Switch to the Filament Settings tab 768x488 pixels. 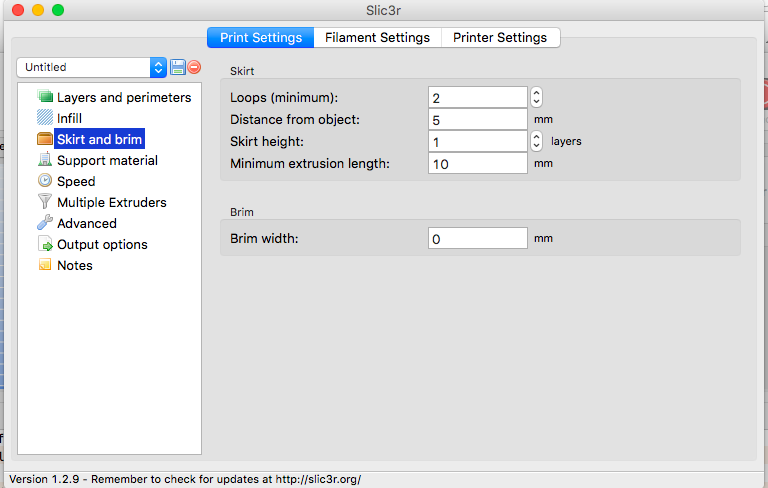pos(378,38)
